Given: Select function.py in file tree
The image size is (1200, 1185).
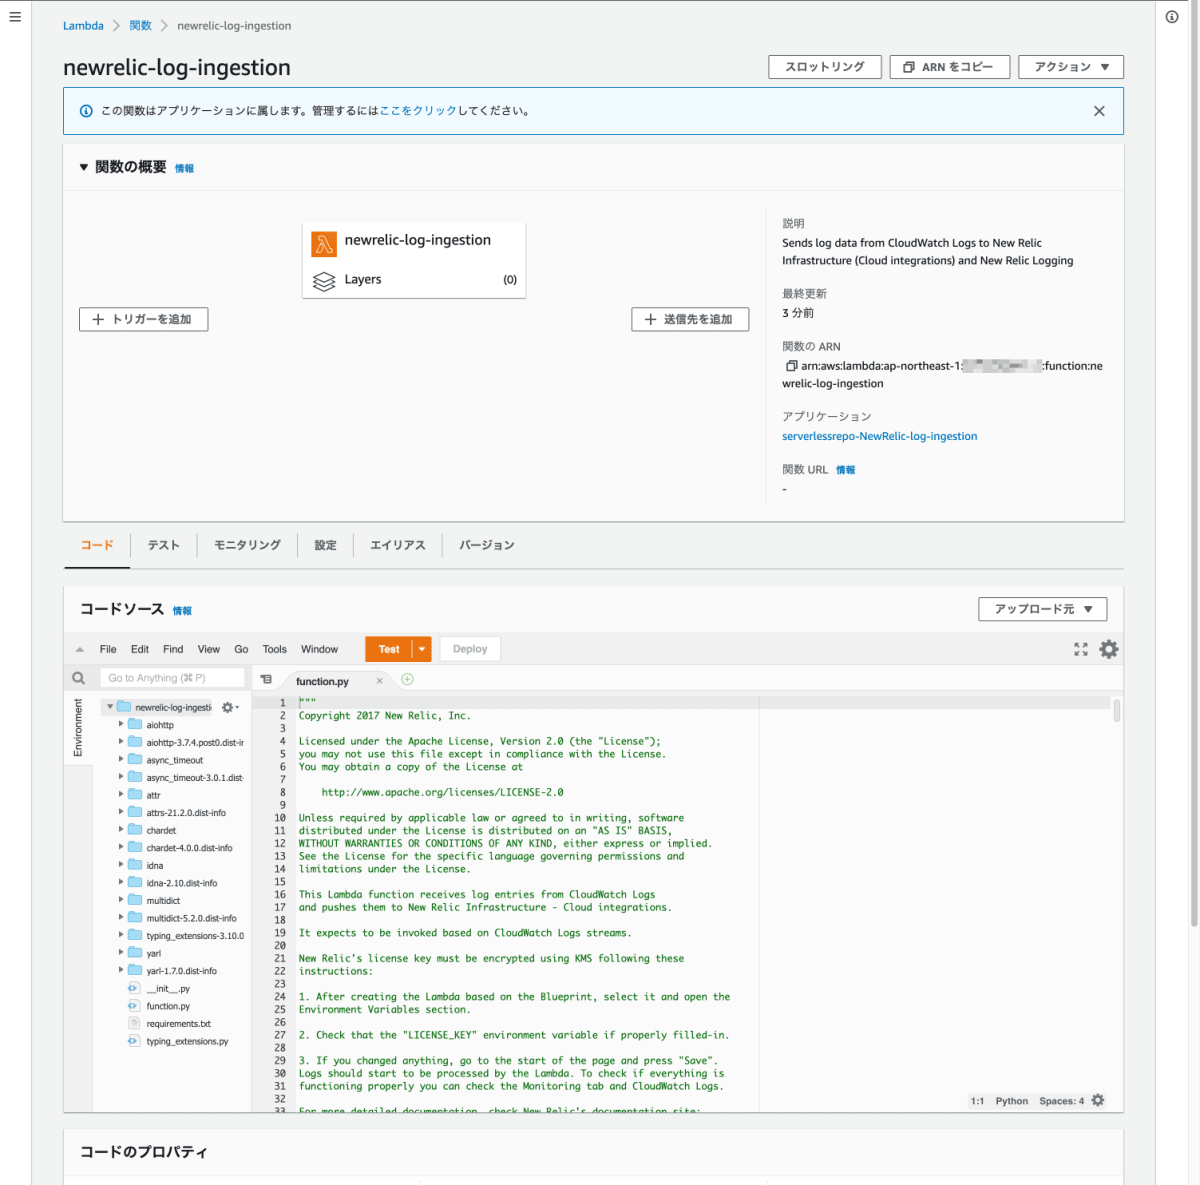Looking at the screenshot, I should pos(168,1006).
